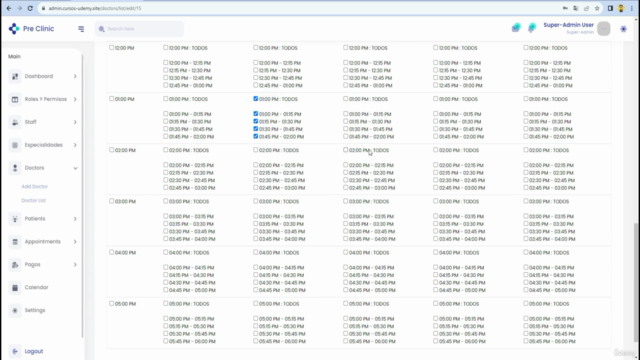Screen dimensions: 640x360
Task: Reload the page with browser refresh icon
Action: click(30, 8)
